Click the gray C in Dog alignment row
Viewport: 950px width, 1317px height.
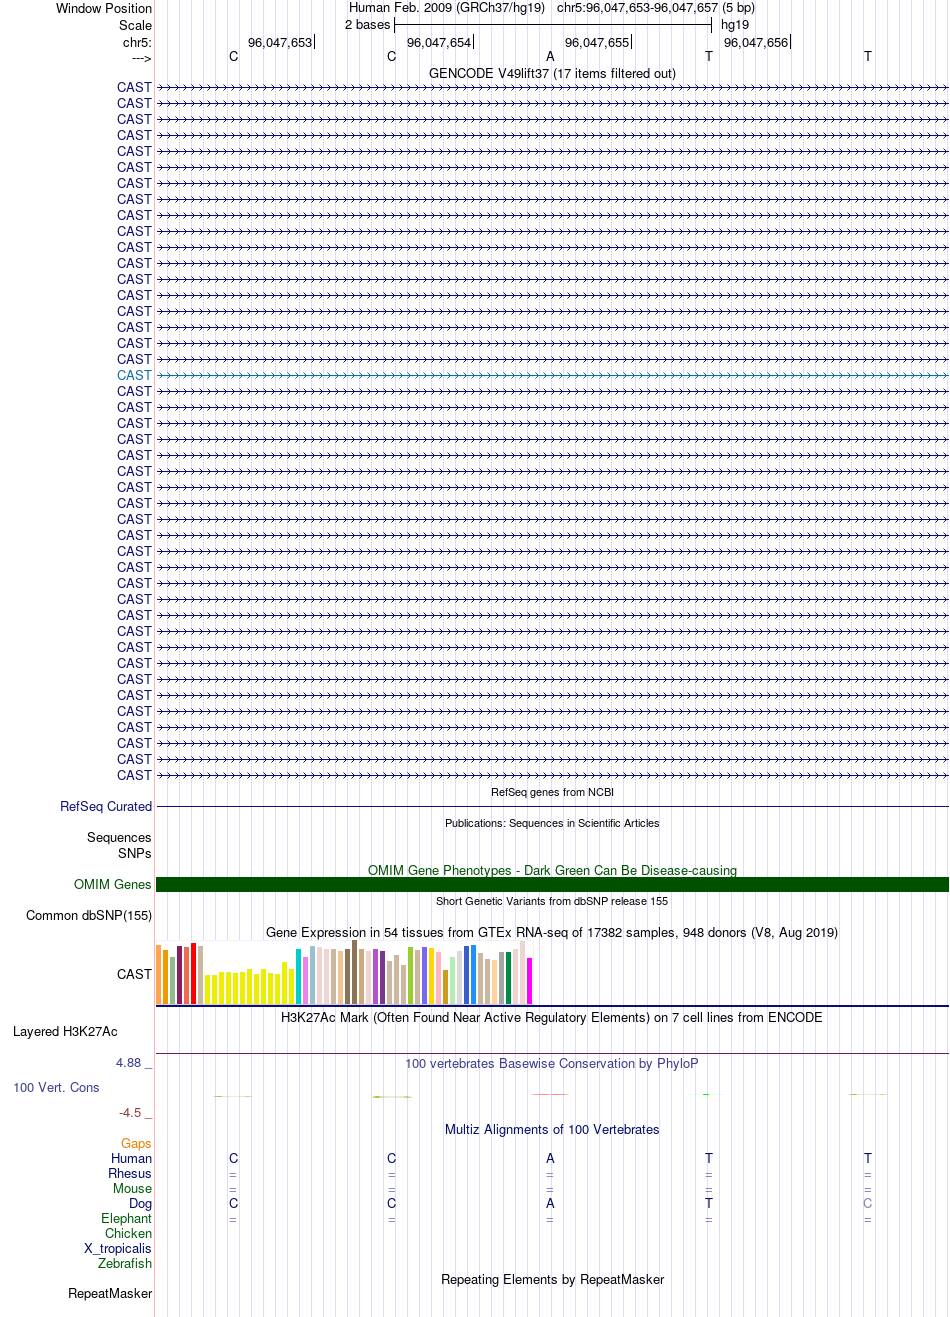click(x=868, y=1203)
